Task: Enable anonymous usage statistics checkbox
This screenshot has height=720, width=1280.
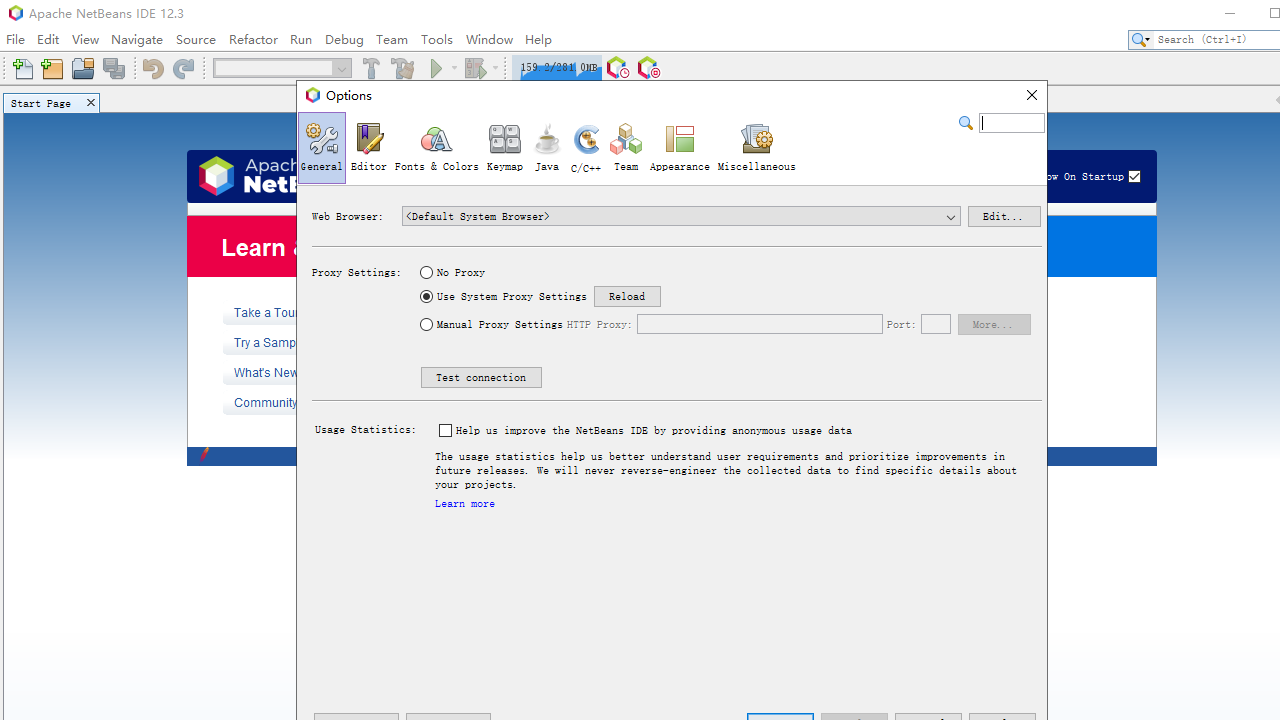Action: tap(446, 431)
